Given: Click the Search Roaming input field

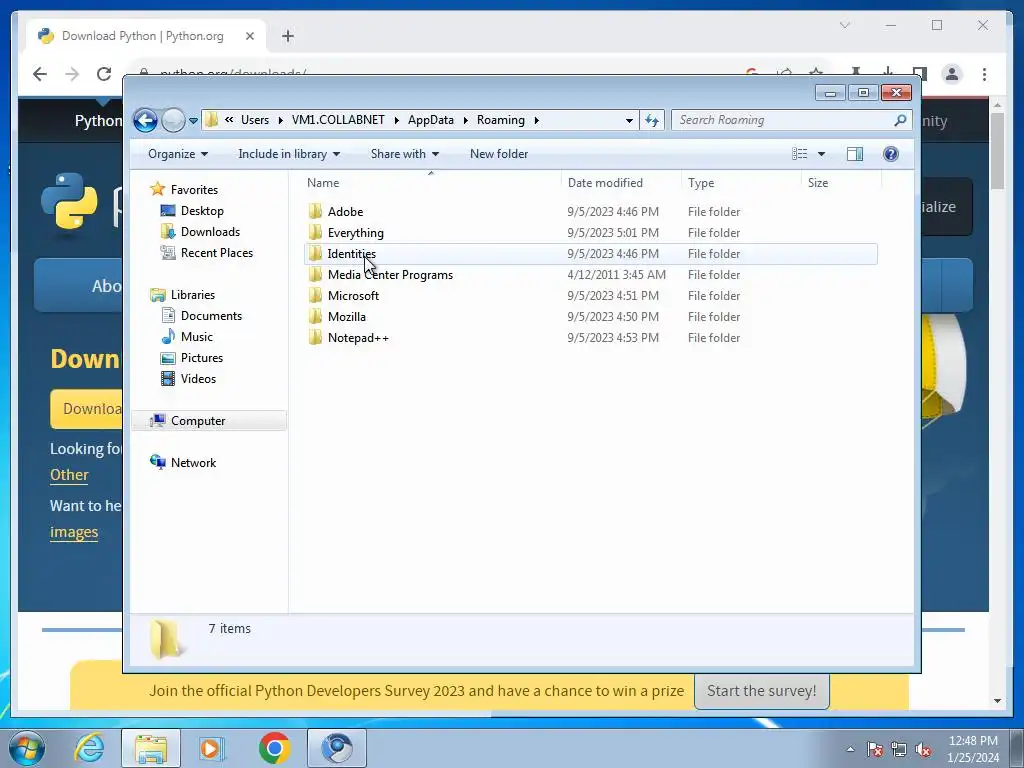Looking at the screenshot, I should pos(784,120).
